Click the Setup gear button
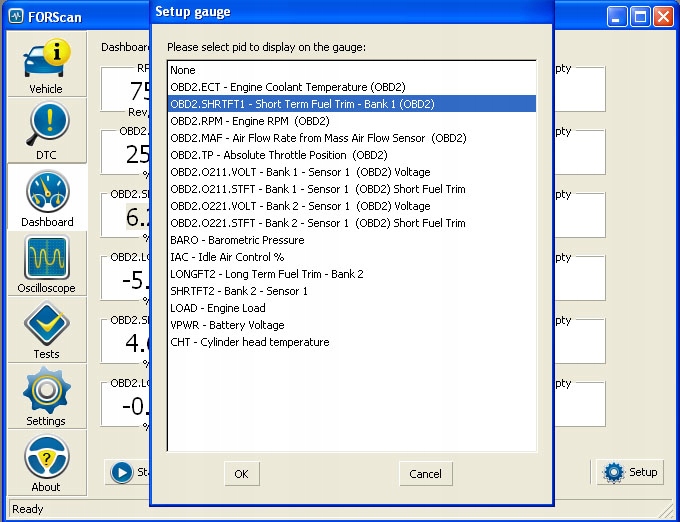The height and width of the screenshot is (522, 680). (630, 472)
